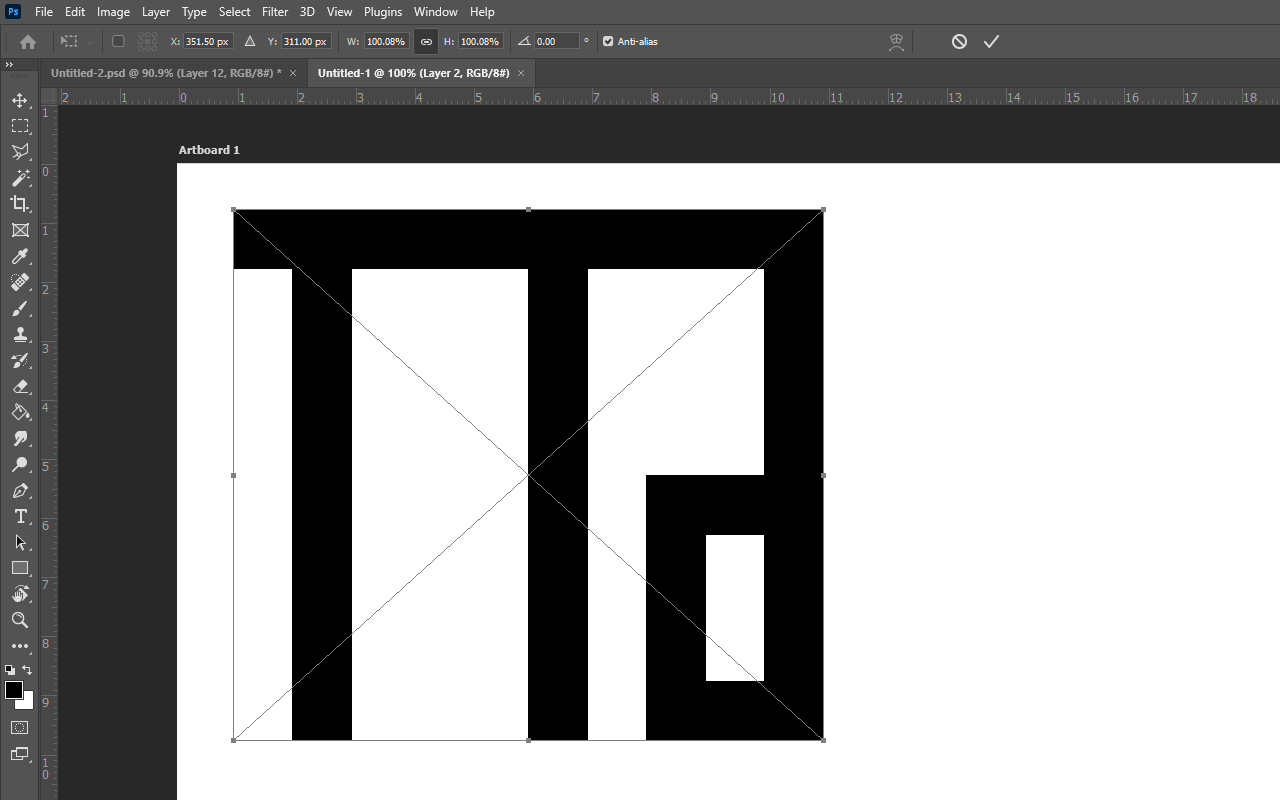The width and height of the screenshot is (1280, 800).
Task: Select the Crop tool
Action: tap(20, 204)
